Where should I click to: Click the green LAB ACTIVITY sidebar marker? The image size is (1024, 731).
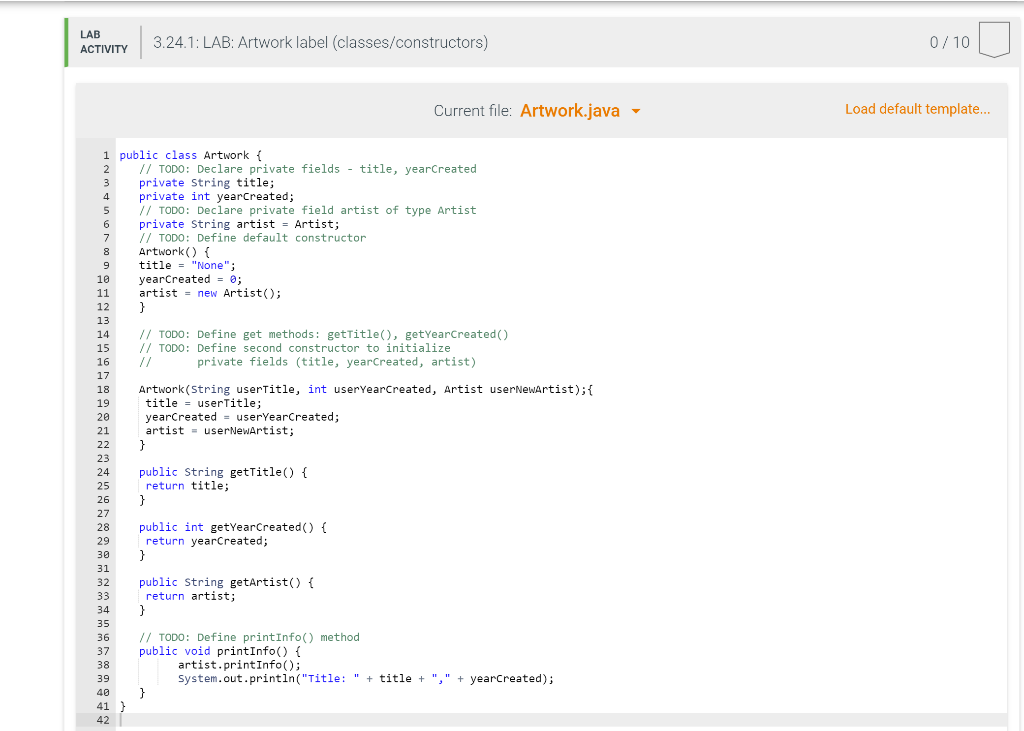68,42
